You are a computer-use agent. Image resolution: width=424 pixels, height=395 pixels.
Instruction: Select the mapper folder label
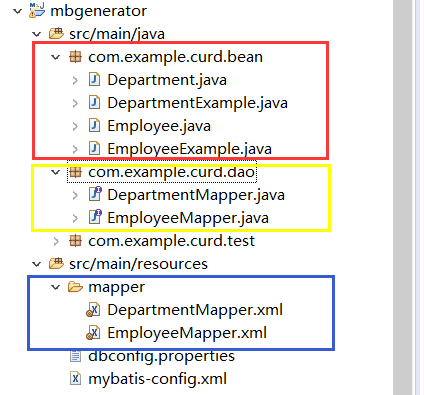tap(117, 287)
